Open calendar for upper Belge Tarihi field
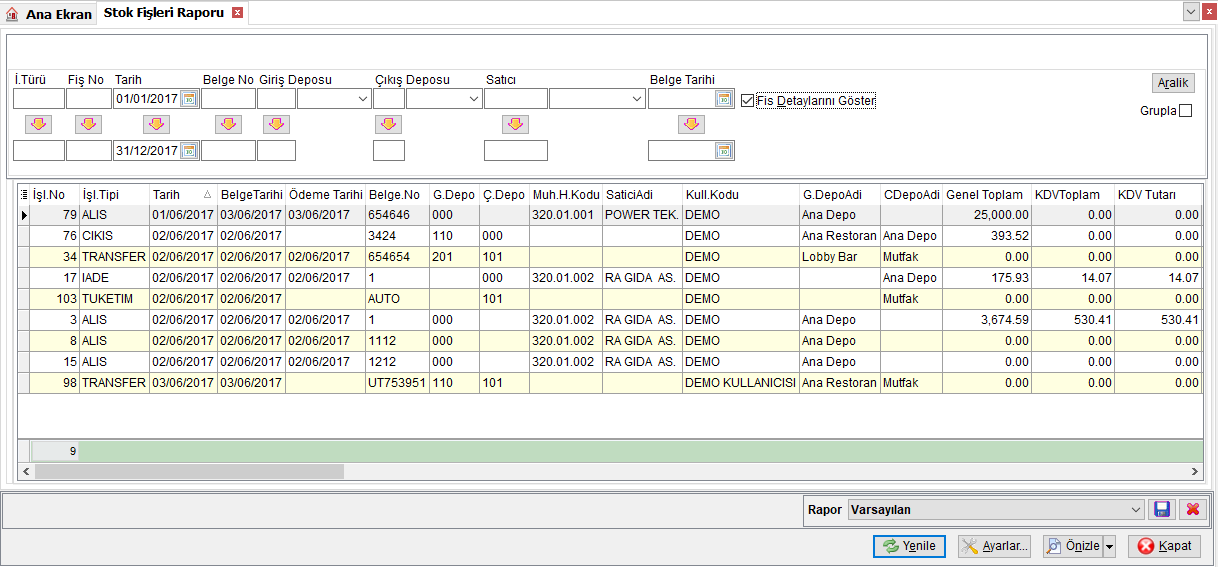The image size is (1219, 567). [x=724, y=98]
